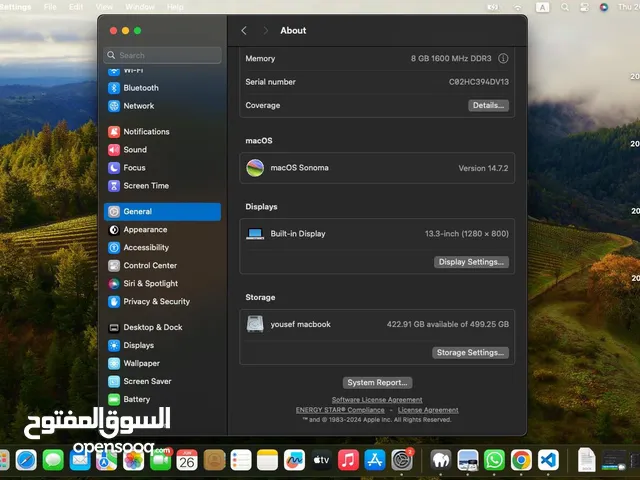Click serial number C02HC394DV13
The width and height of the screenshot is (640, 480).
pyautogui.click(x=479, y=82)
